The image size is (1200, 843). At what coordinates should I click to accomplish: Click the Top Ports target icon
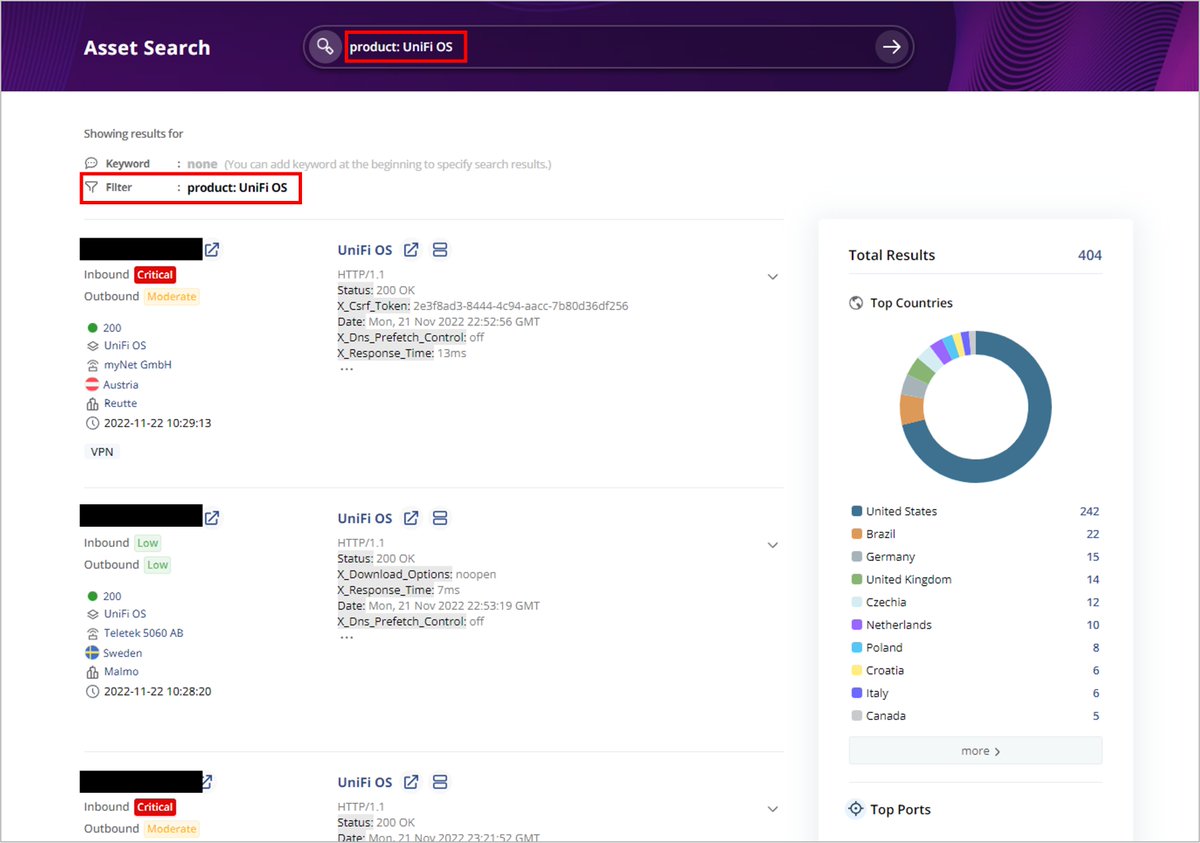coord(856,809)
